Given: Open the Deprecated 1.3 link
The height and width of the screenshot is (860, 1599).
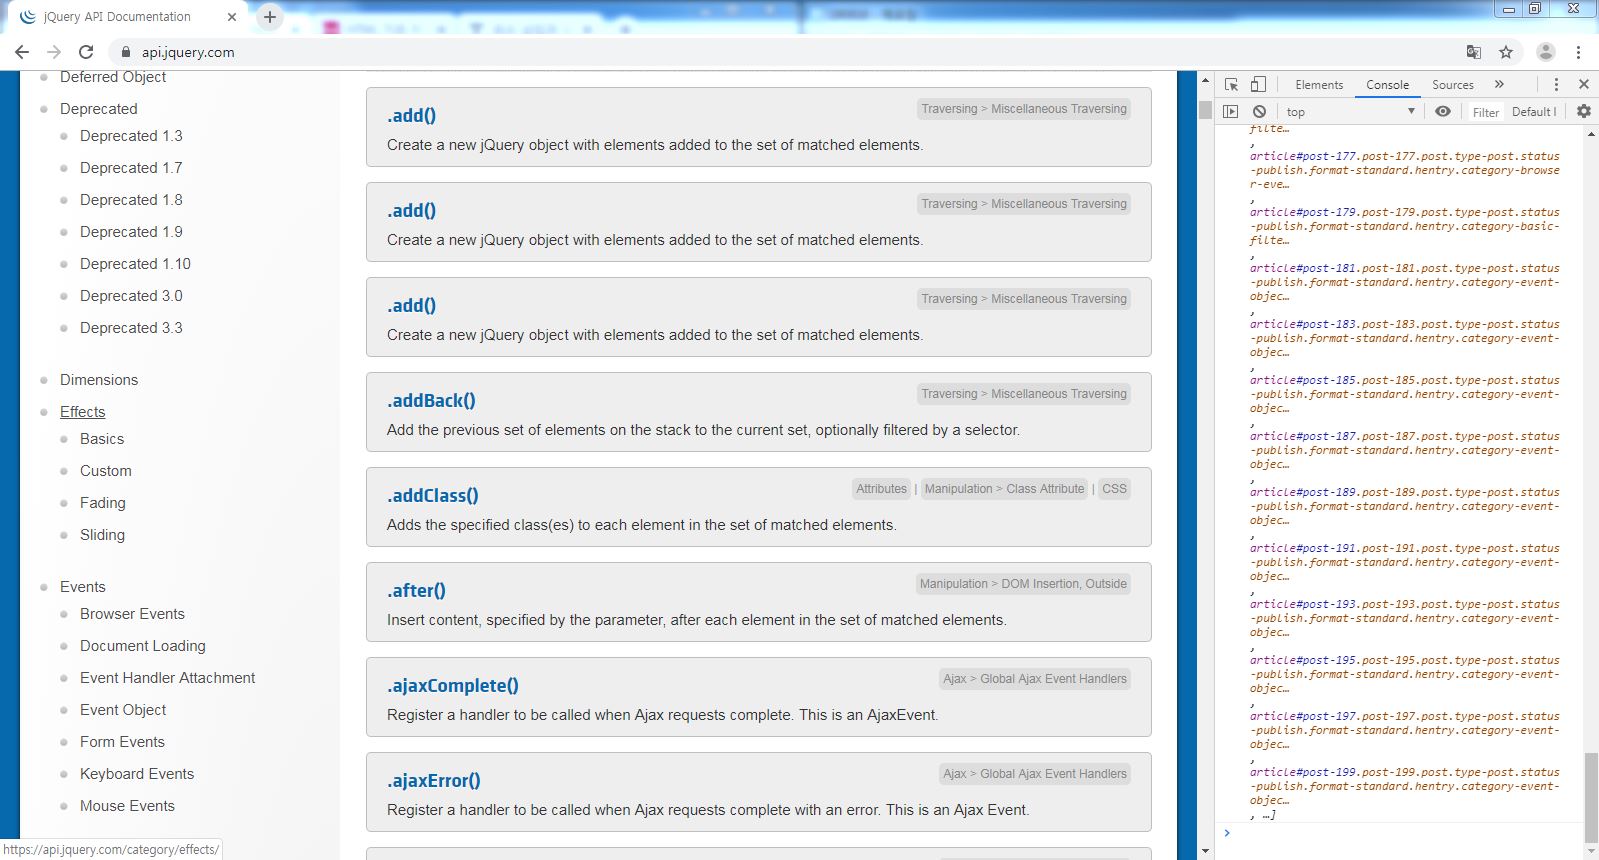Looking at the screenshot, I should point(131,136).
